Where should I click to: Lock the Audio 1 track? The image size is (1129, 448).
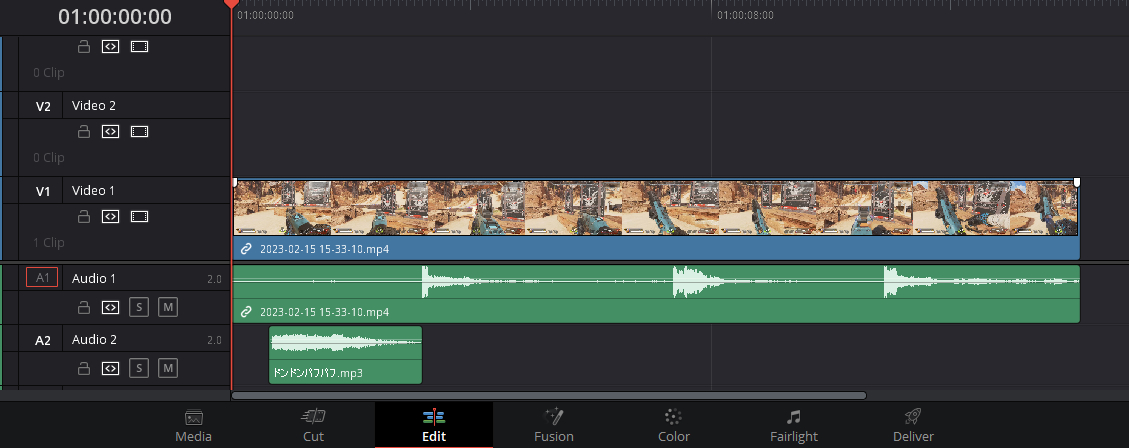pyautogui.click(x=84, y=308)
